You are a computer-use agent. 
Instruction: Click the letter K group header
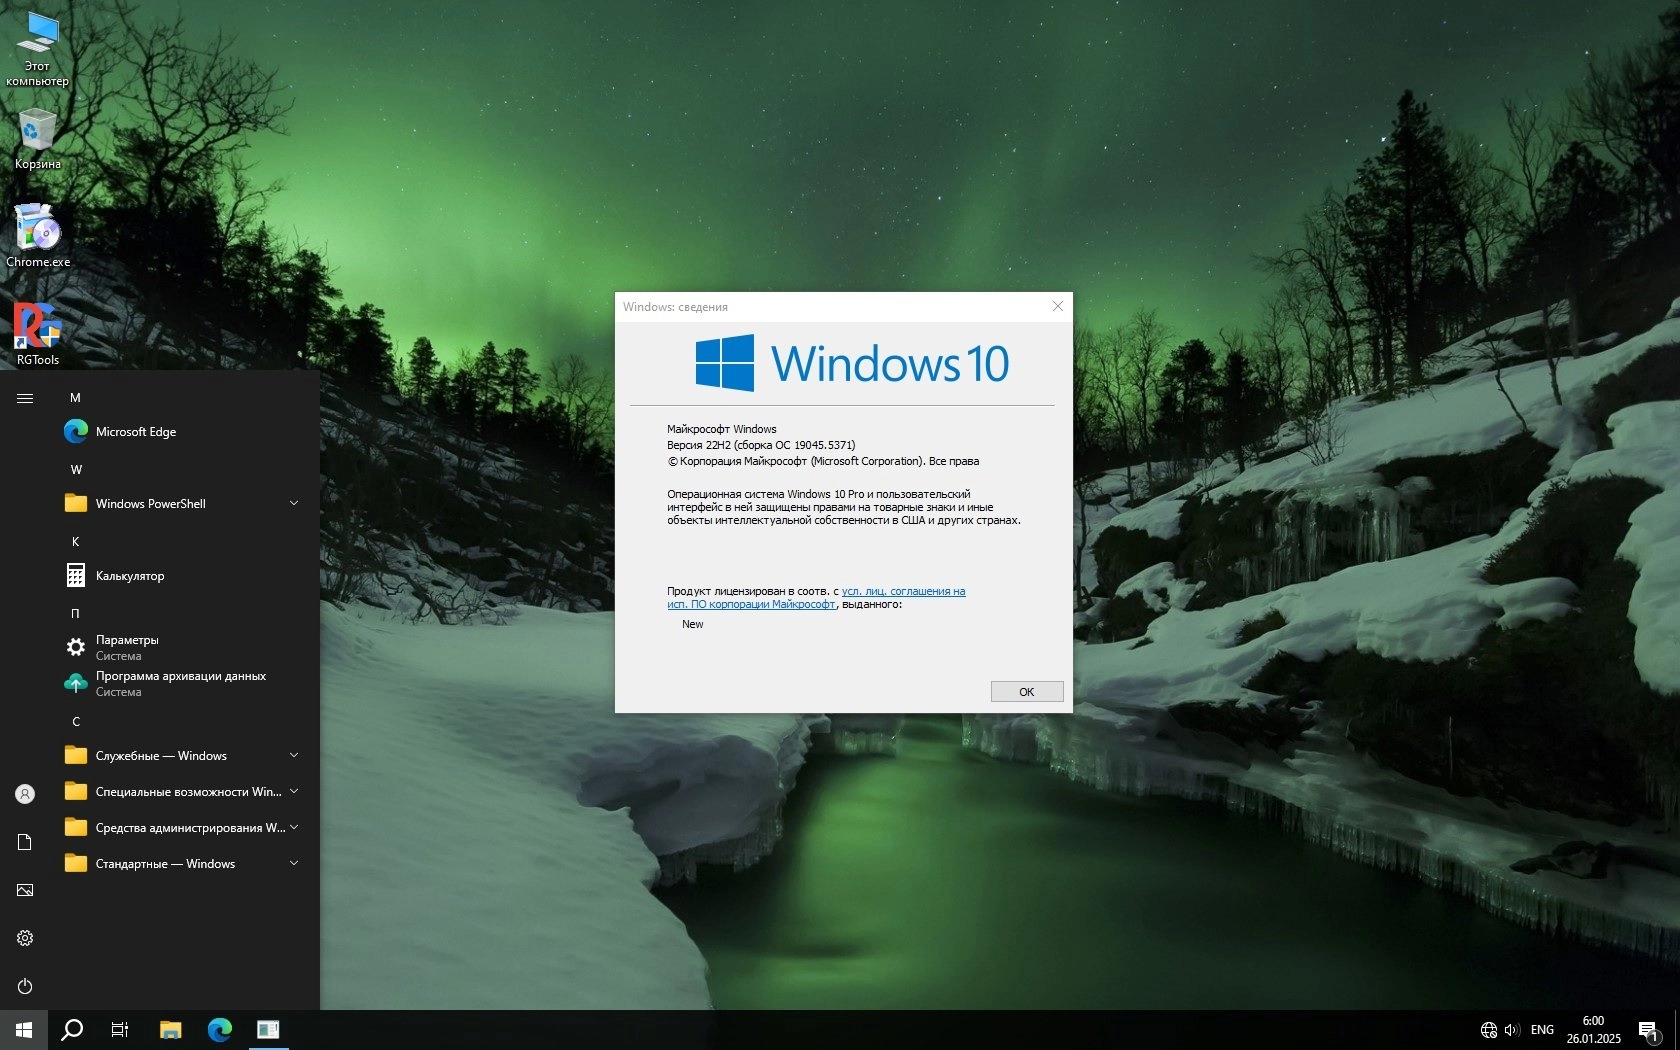coord(75,542)
